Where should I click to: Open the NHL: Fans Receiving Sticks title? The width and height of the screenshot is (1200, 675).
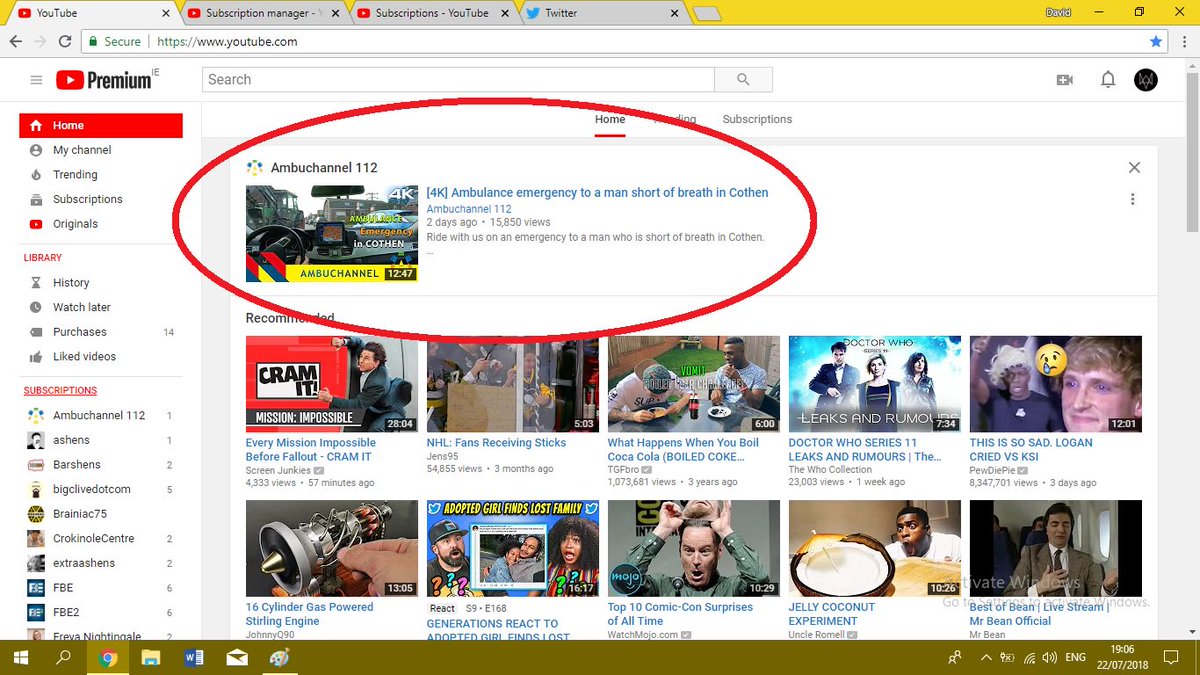496,443
